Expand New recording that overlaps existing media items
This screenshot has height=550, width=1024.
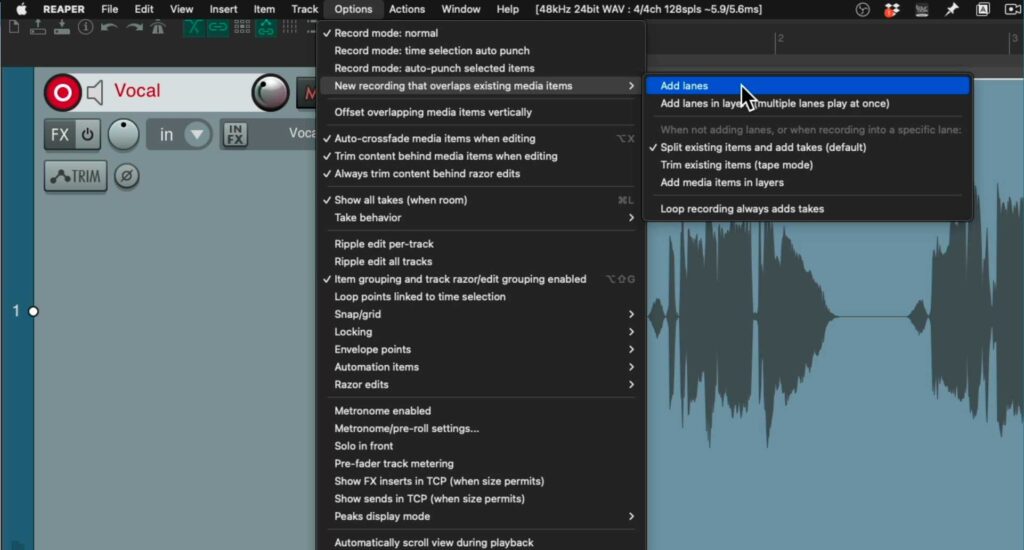point(481,86)
